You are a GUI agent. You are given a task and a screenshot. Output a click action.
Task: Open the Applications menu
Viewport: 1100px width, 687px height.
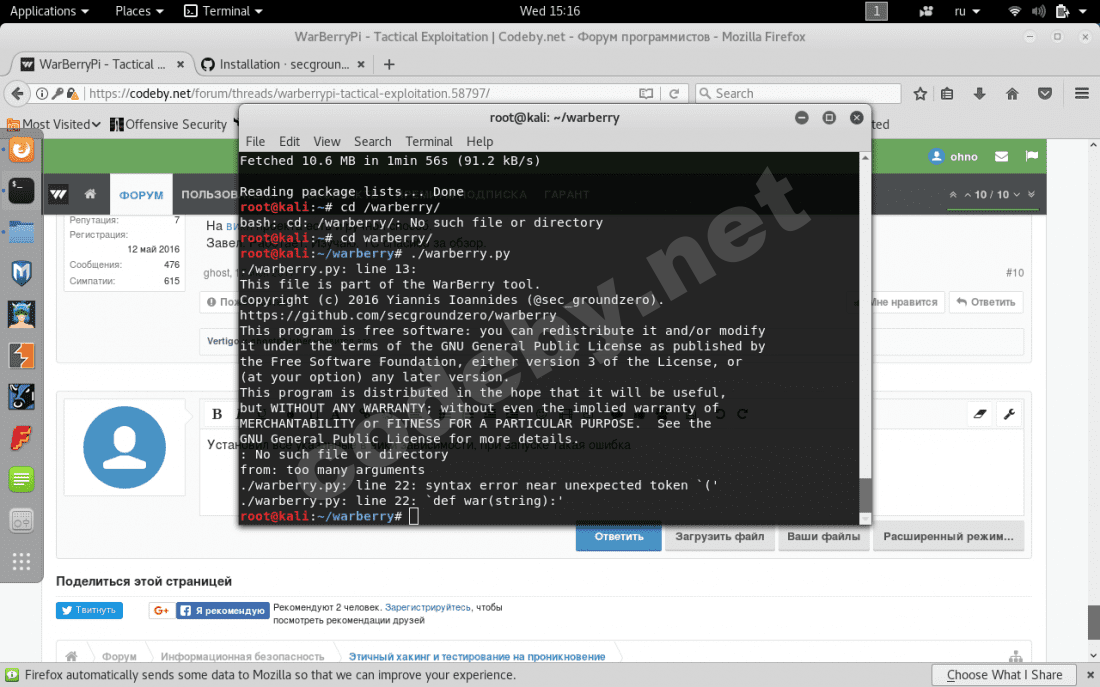click(49, 11)
